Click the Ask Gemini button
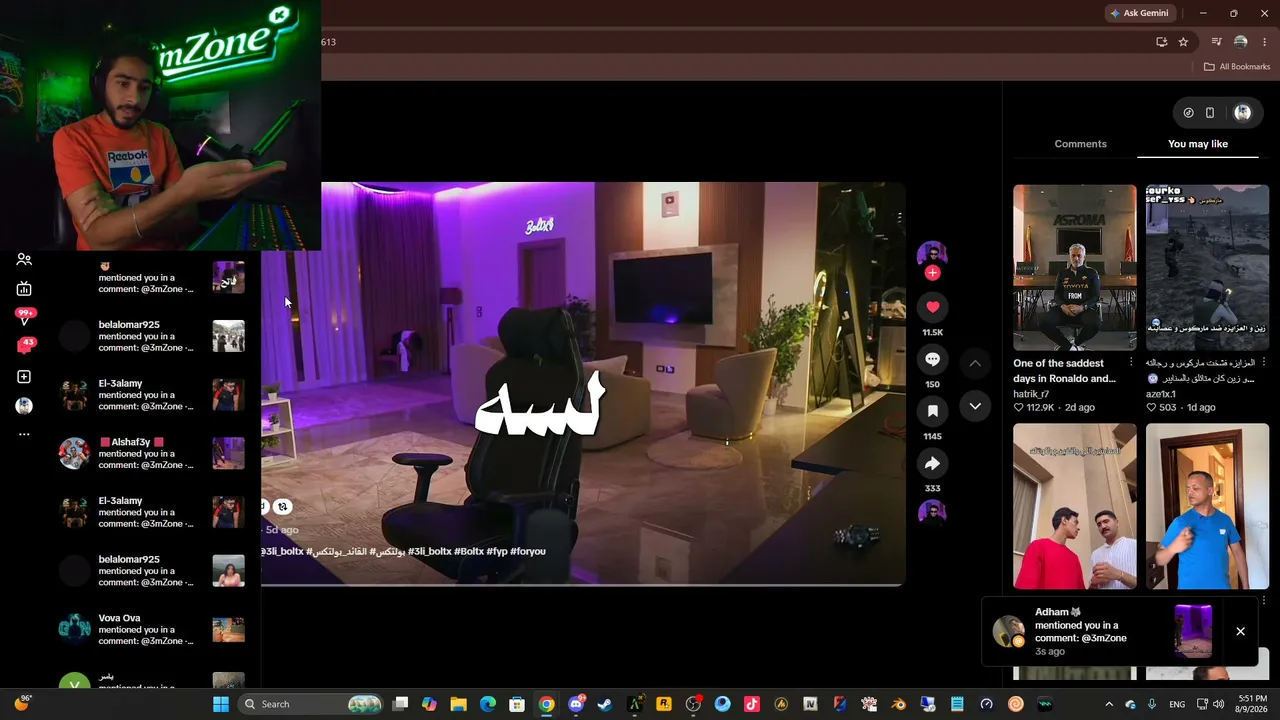 (x=1139, y=13)
